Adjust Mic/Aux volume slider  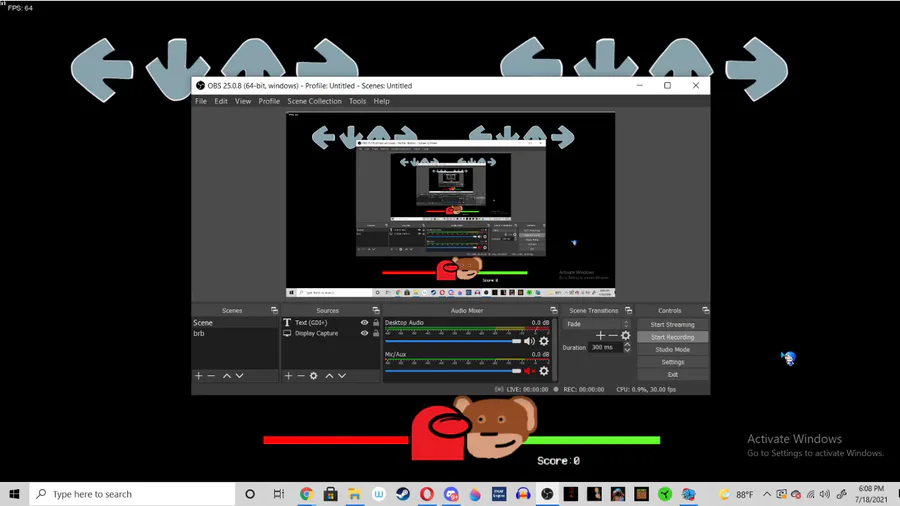[453, 371]
